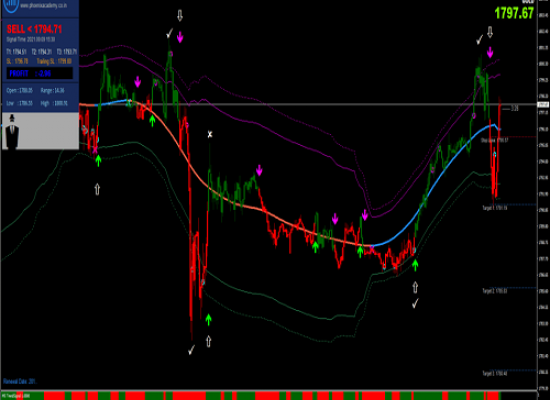Click the green 1797.67 price readout

click(x=514, y=13)
